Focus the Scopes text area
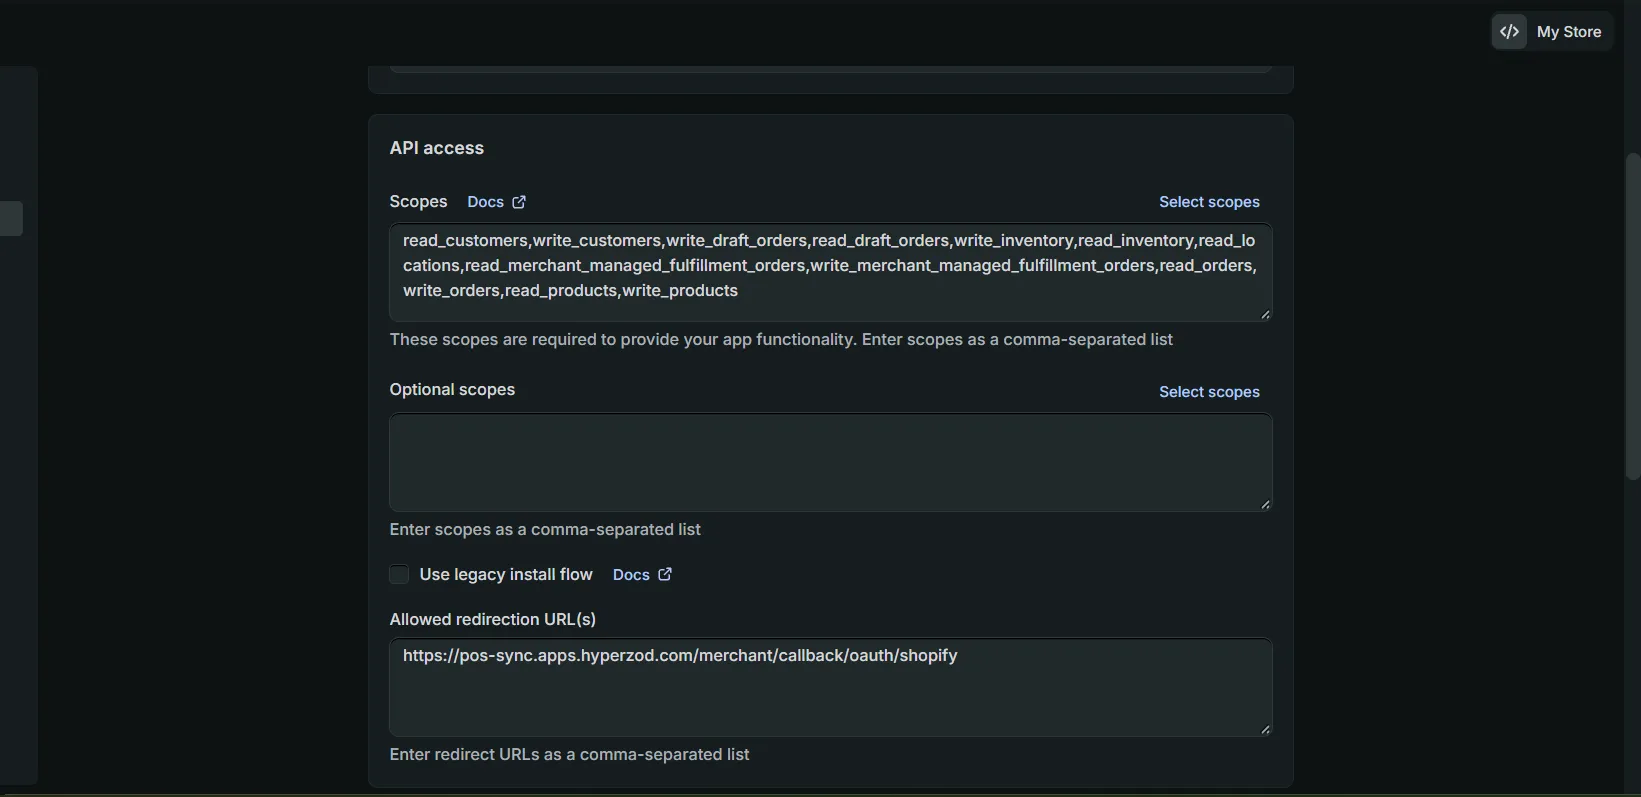Viewport: 1641px width, 797px height. pos(831,272)
